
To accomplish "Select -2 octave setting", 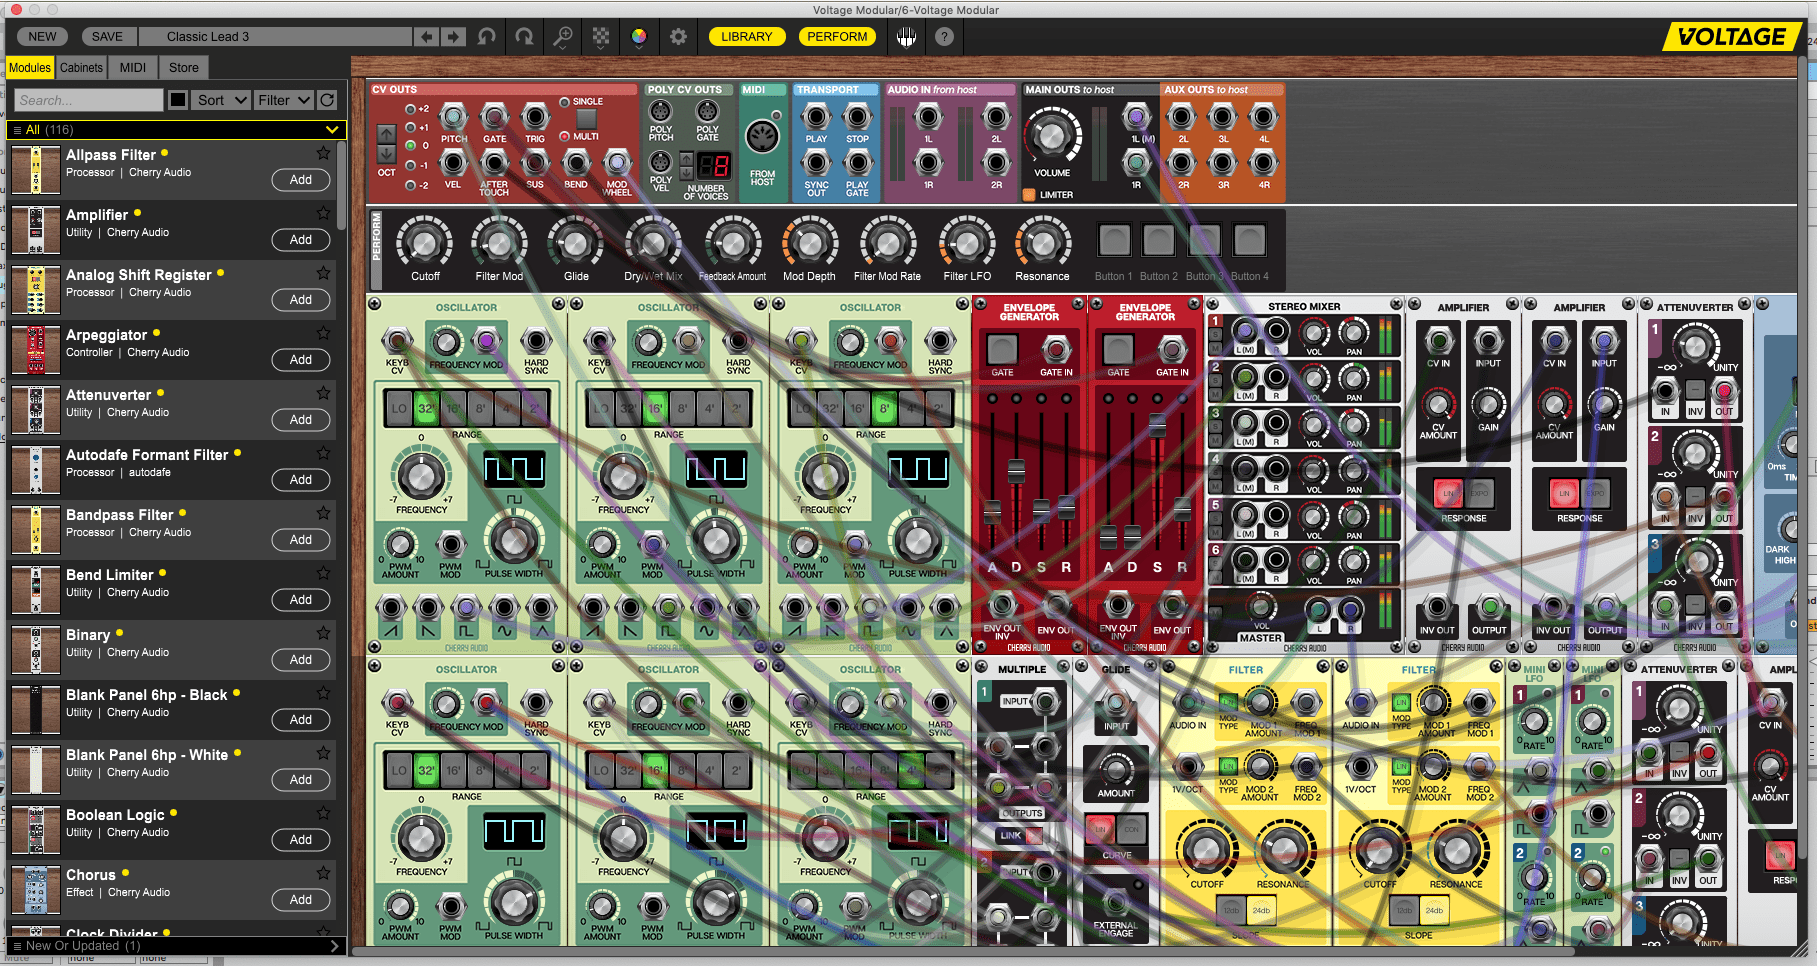I will [x=410, y=185].
